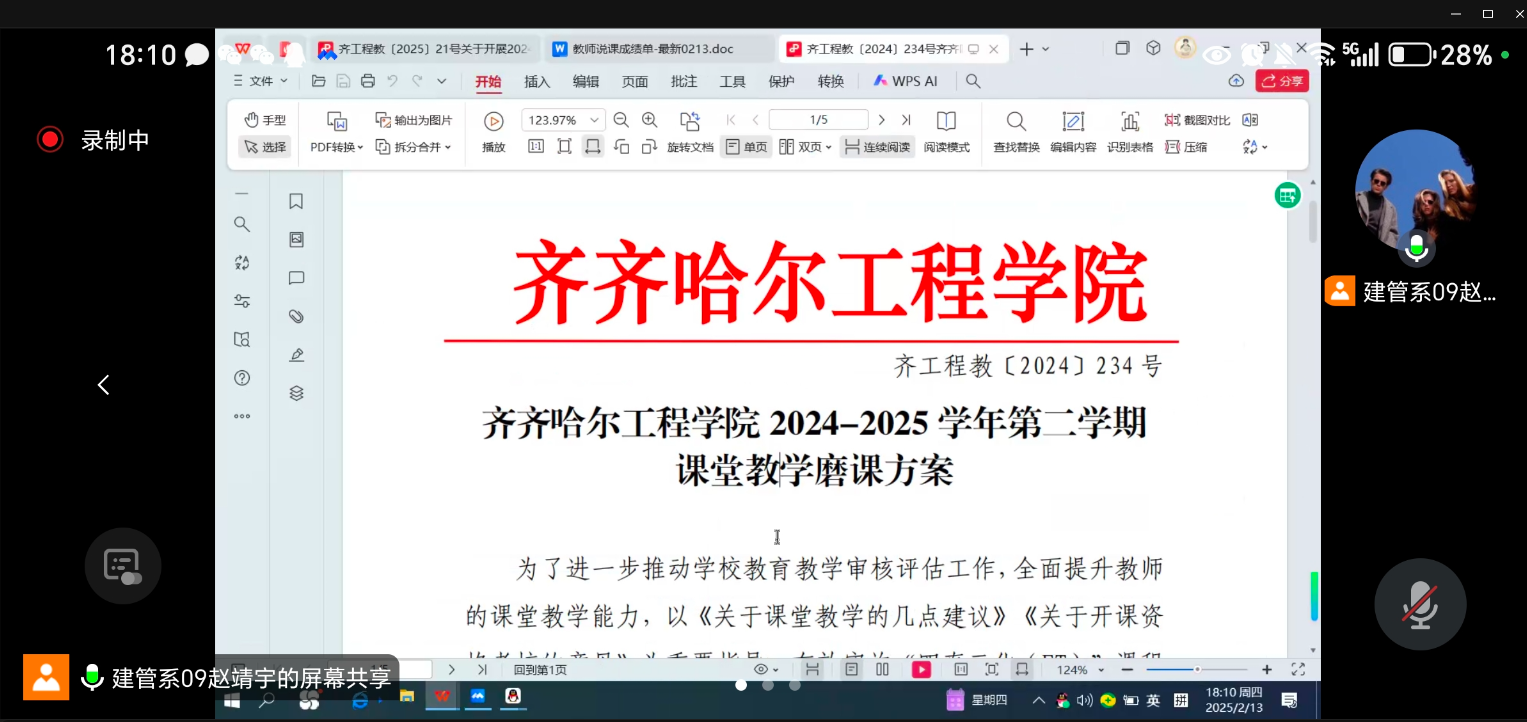The height and width of the screenshot is (722, 1527).
Task: Toggle the Select (选择) tool
Action: 264,147
